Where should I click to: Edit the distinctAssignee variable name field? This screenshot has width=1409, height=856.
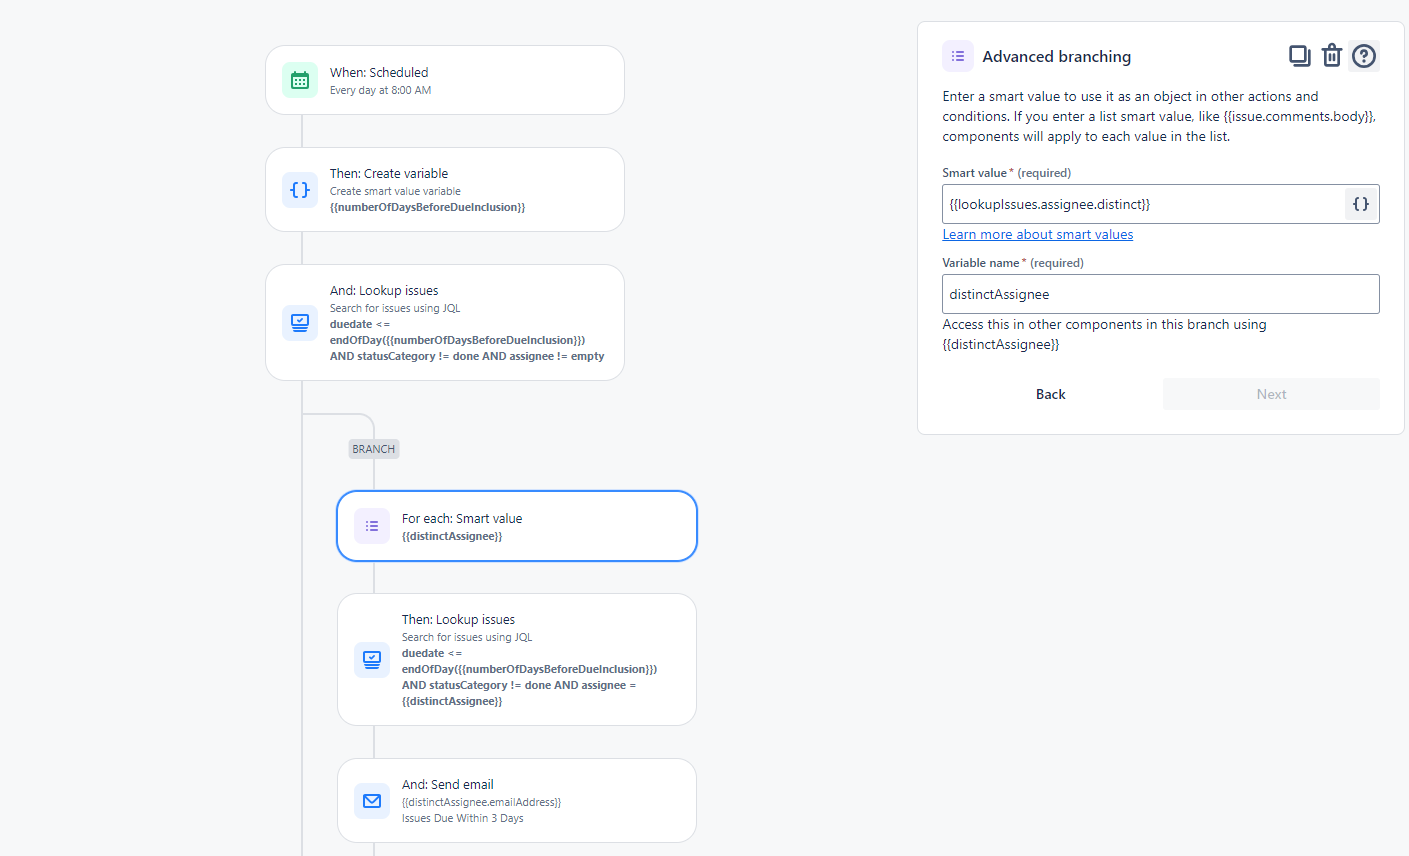tap(1160, 294)
